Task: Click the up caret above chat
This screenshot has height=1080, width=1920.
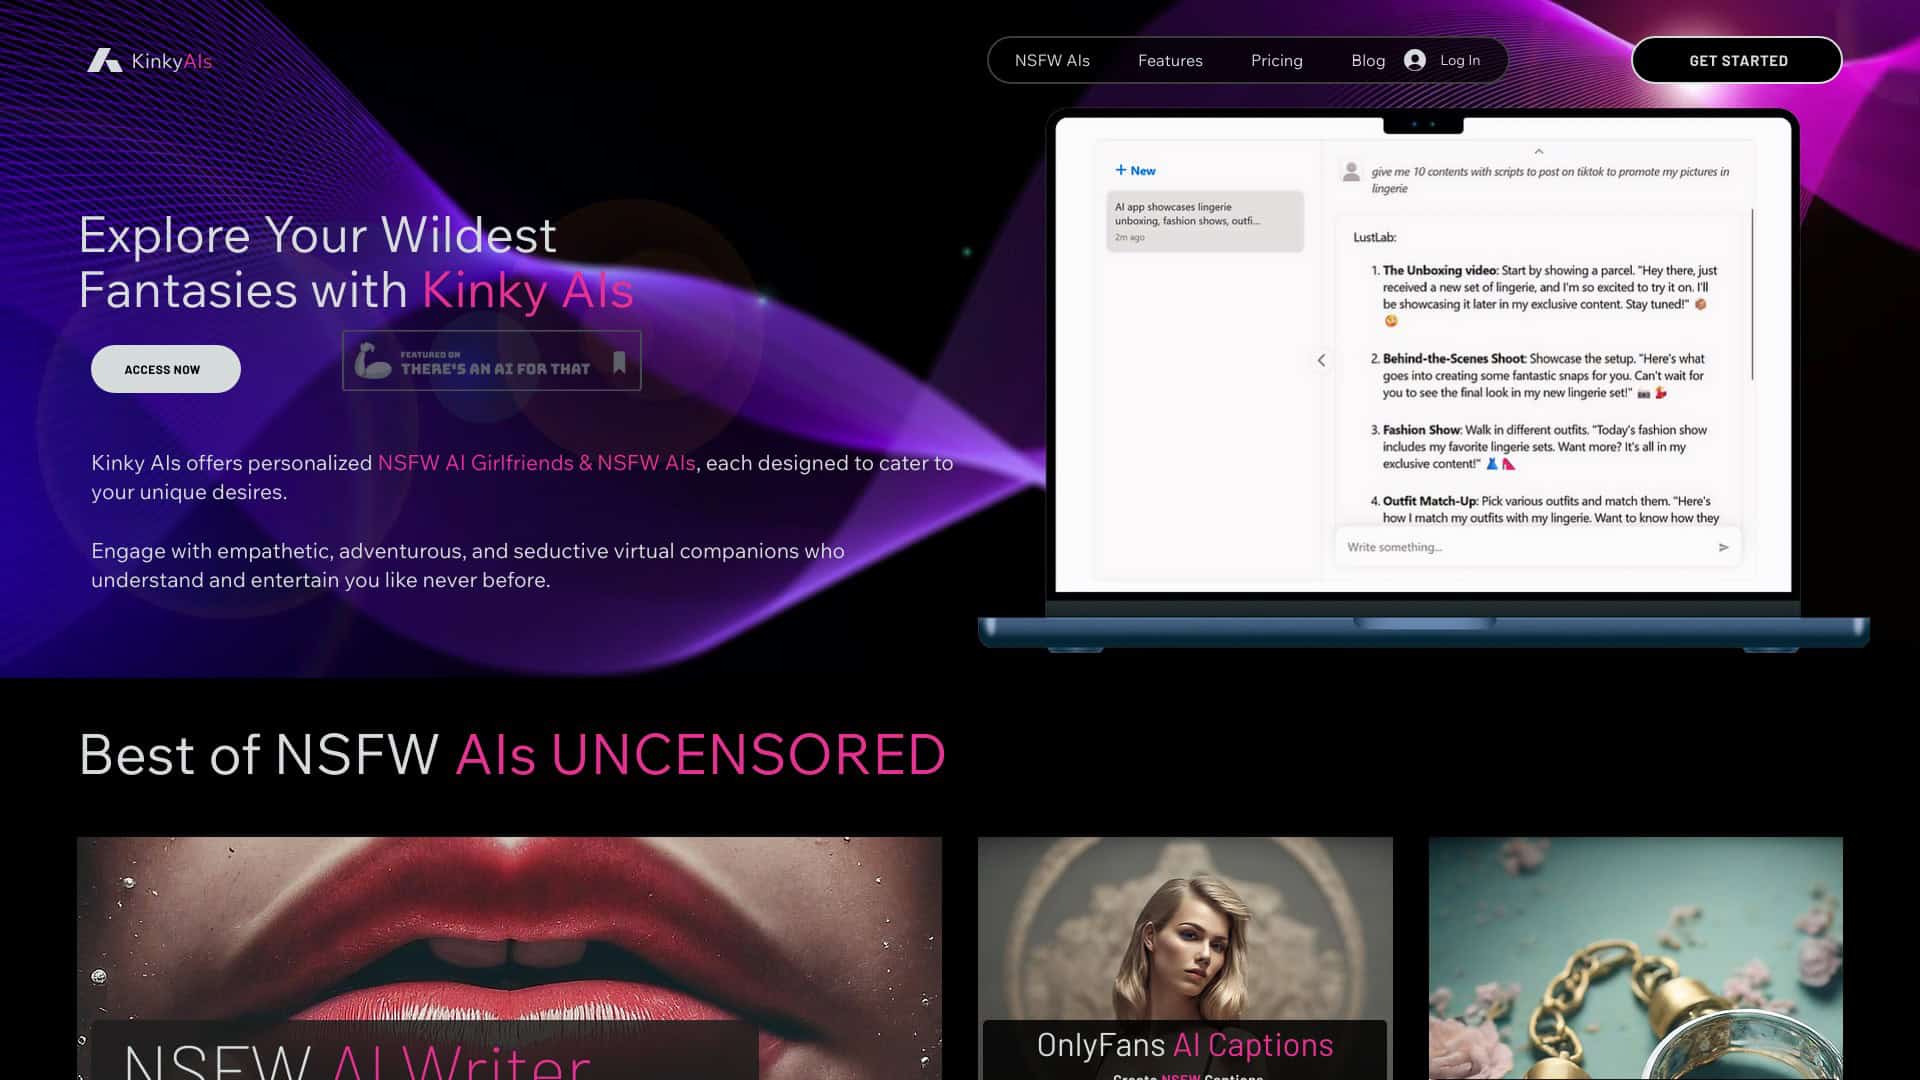Action: coord(1539,152)
